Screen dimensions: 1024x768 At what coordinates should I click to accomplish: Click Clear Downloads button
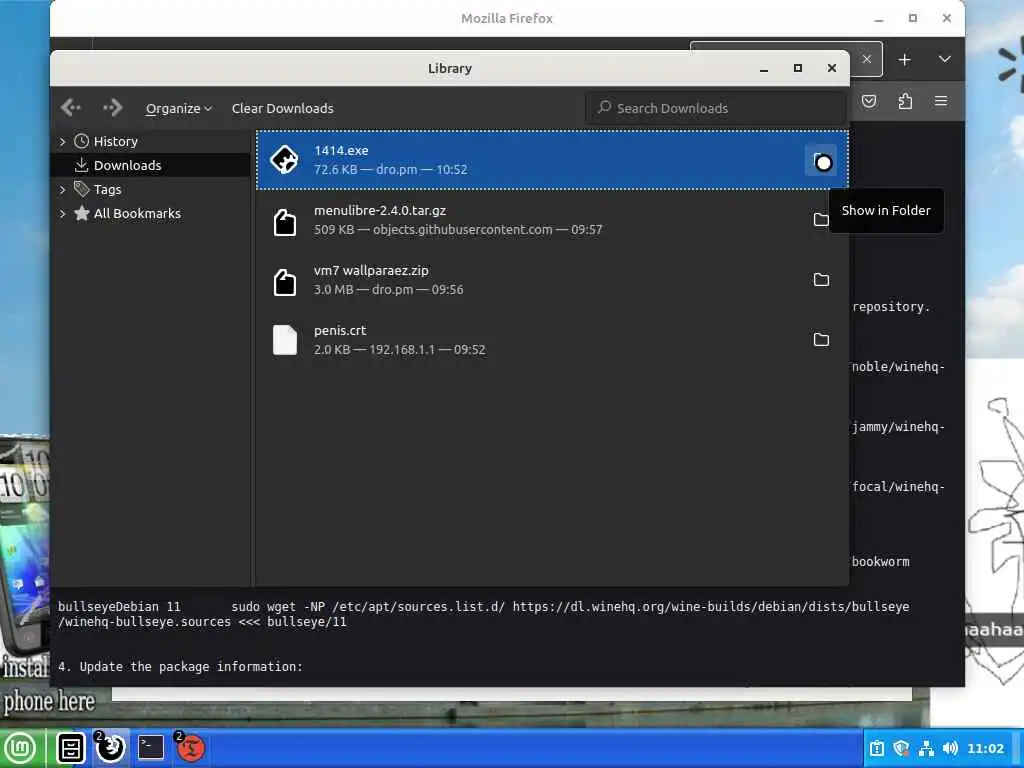click(283, 108)
